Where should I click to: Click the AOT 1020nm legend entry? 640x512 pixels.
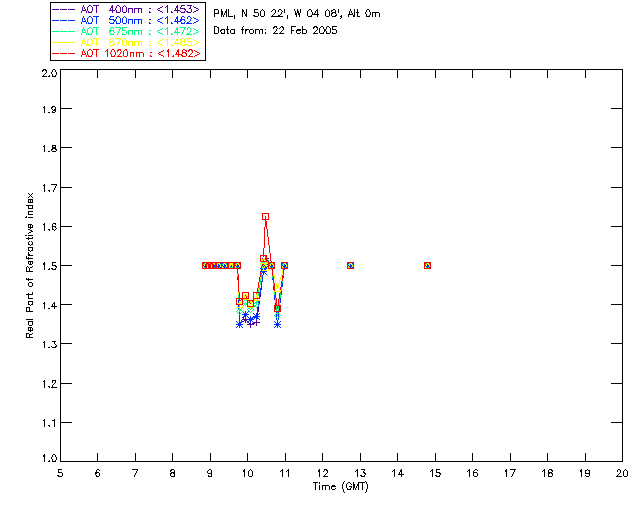[127, 53]
